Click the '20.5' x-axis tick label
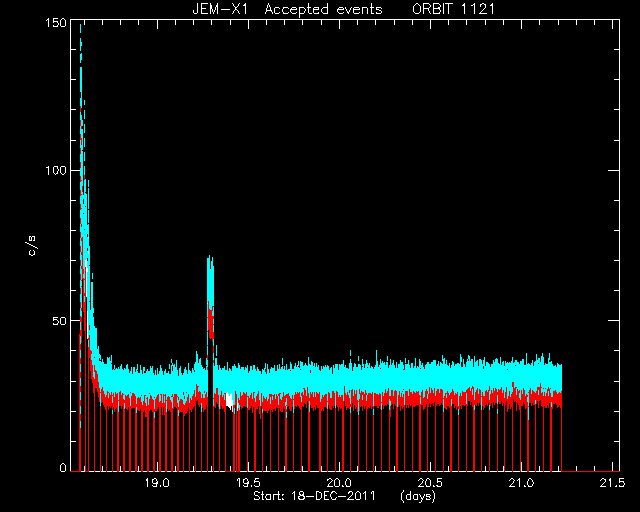This screenshot has width=640, height=512. coord(430,483)
